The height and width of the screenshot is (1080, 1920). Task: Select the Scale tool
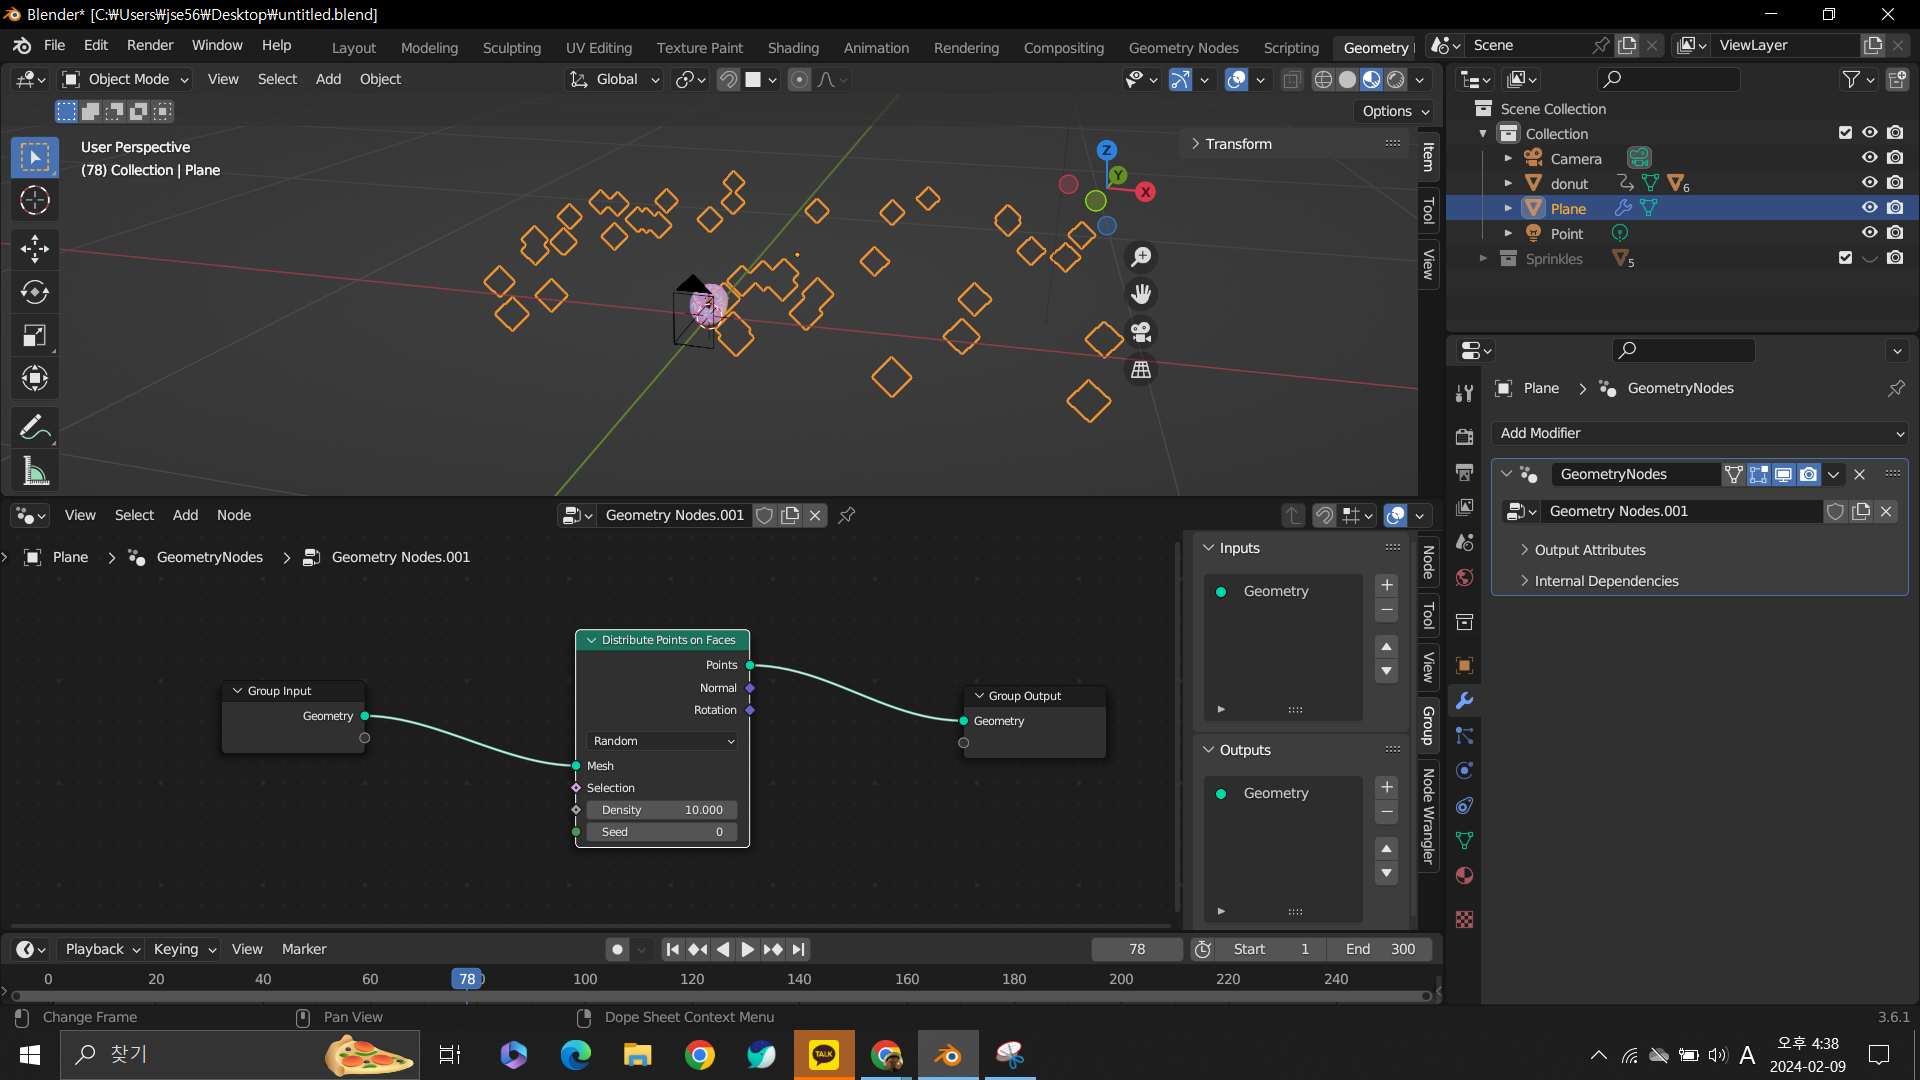tap(35, 336)
